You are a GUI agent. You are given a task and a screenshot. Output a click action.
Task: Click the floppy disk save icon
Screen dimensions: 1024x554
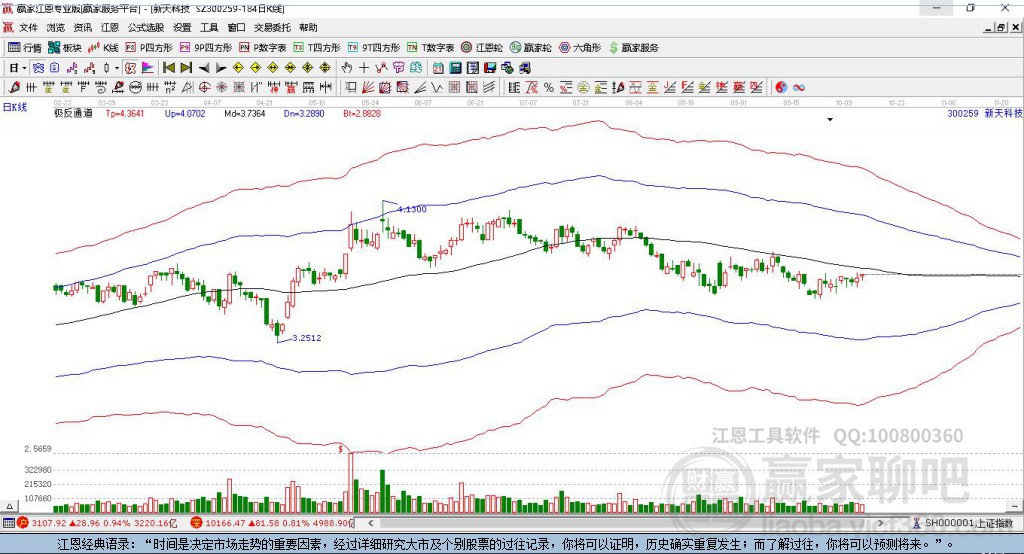[x=490, y=68]
